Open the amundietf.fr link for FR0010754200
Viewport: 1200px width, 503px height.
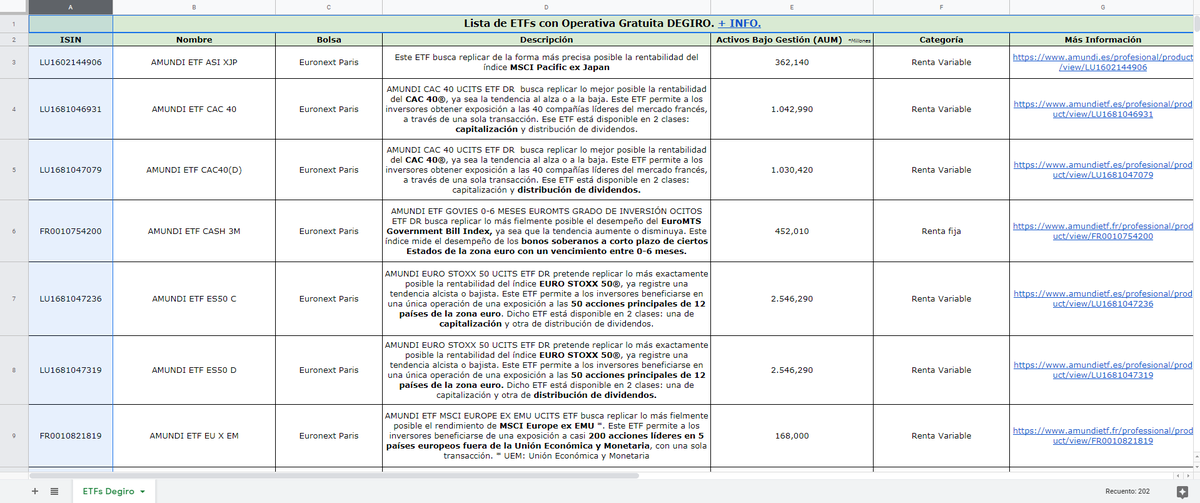pyautogui.click(x=1103, y=231)
